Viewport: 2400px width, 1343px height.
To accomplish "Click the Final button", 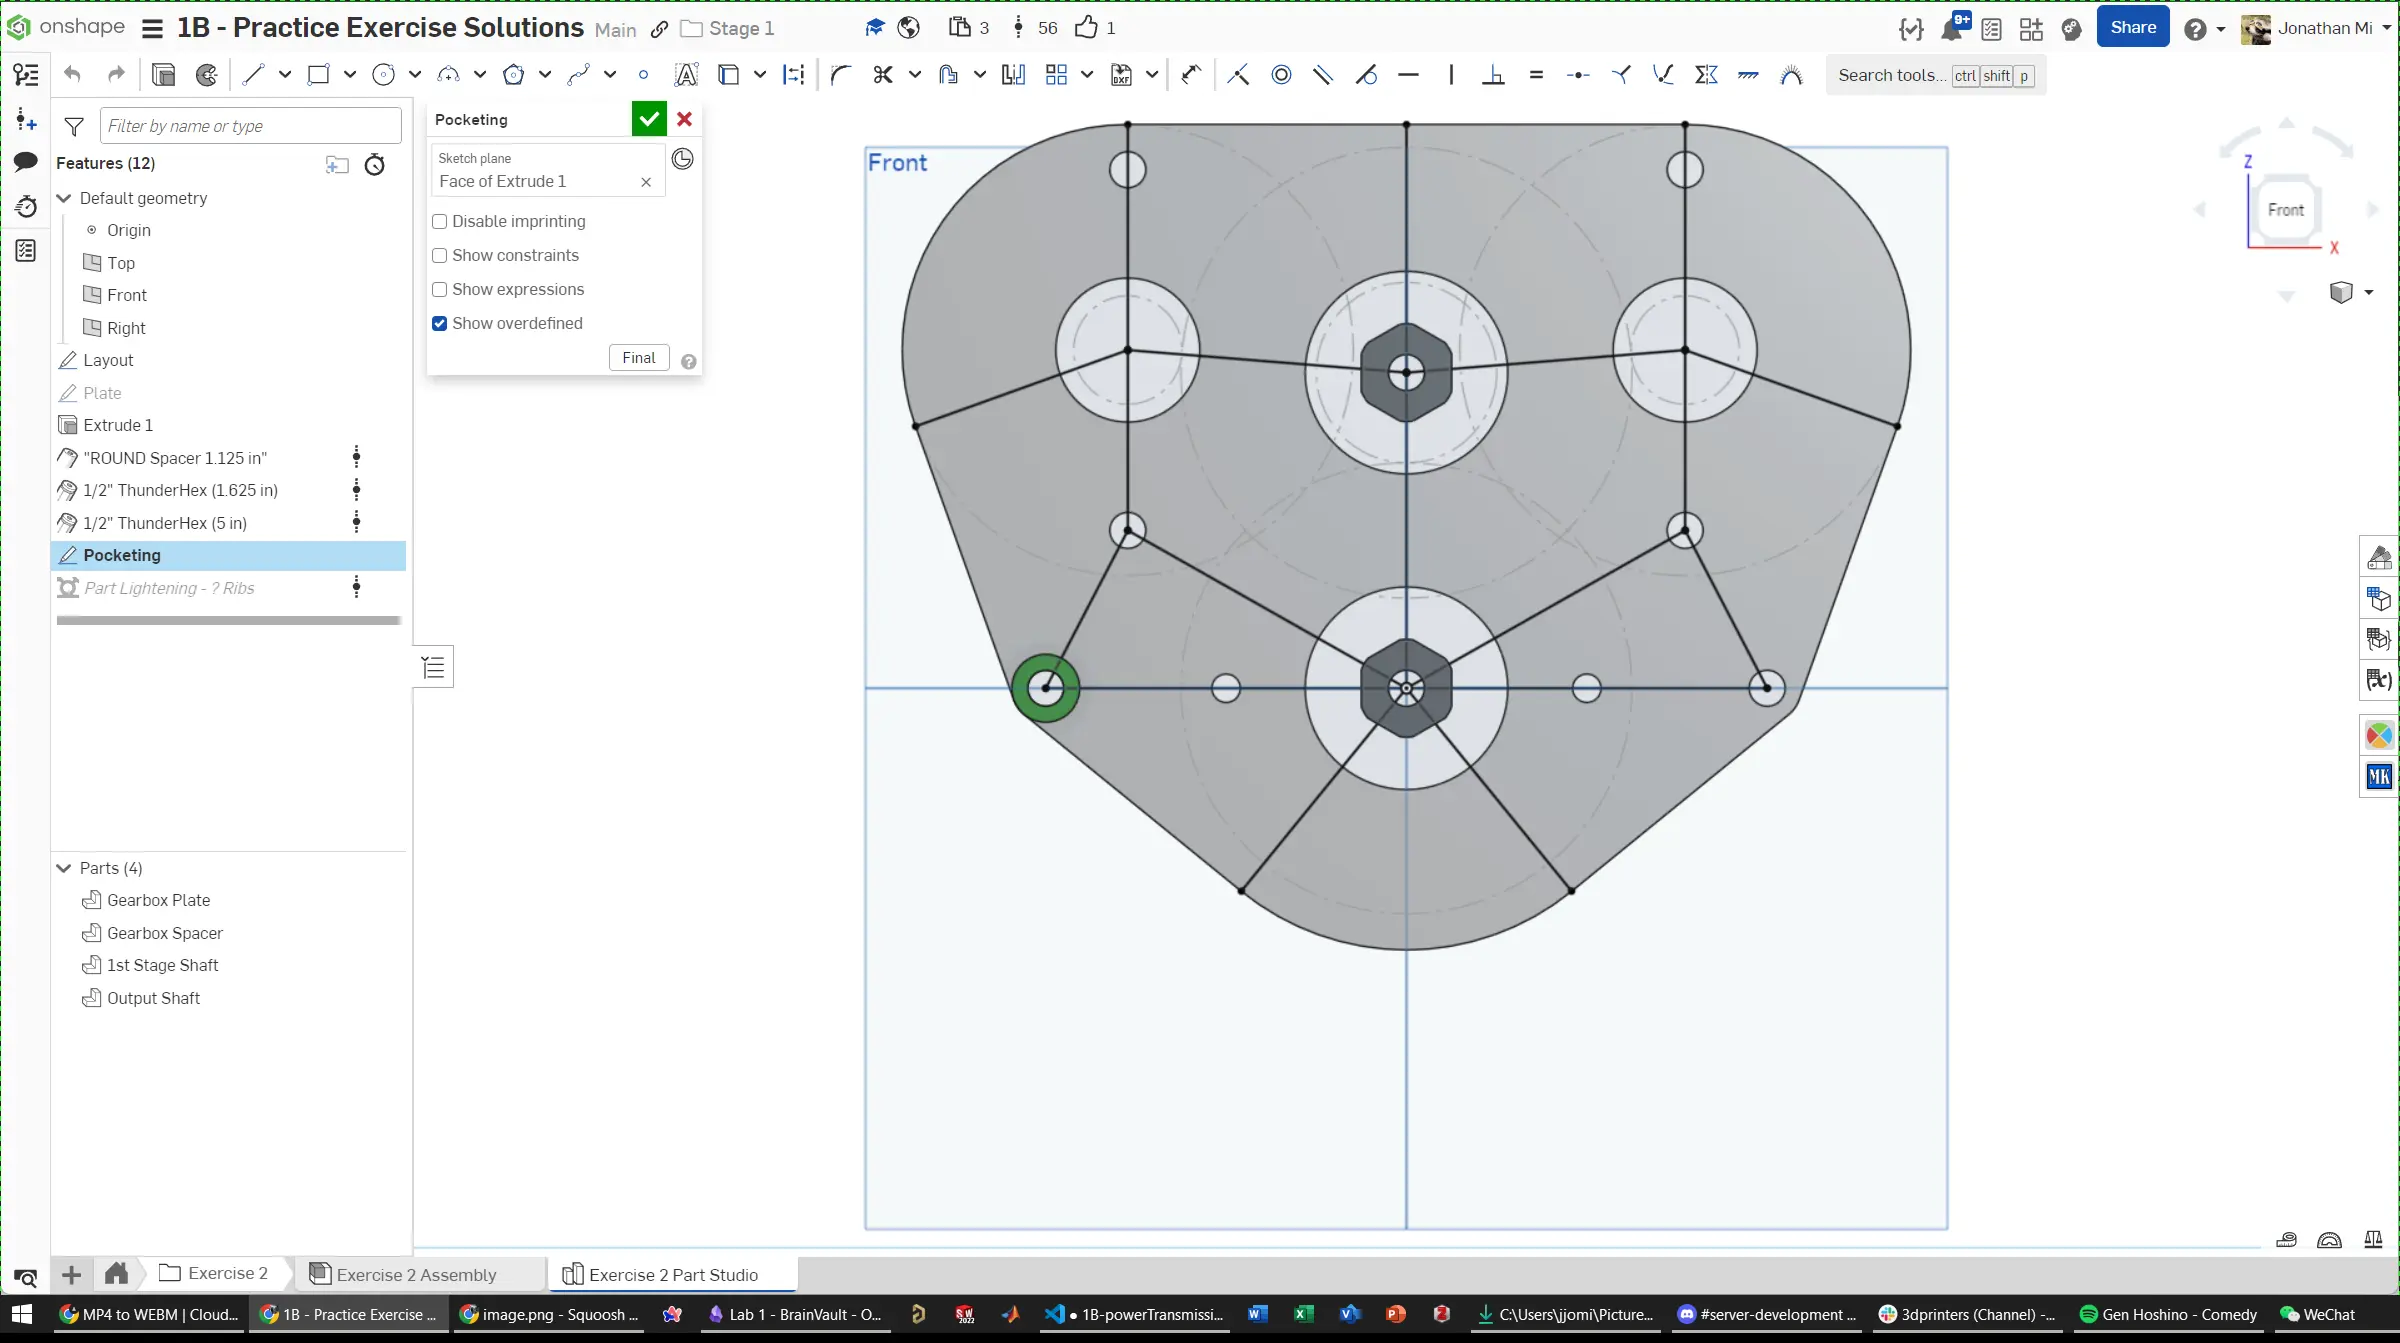I will (638, 358).
